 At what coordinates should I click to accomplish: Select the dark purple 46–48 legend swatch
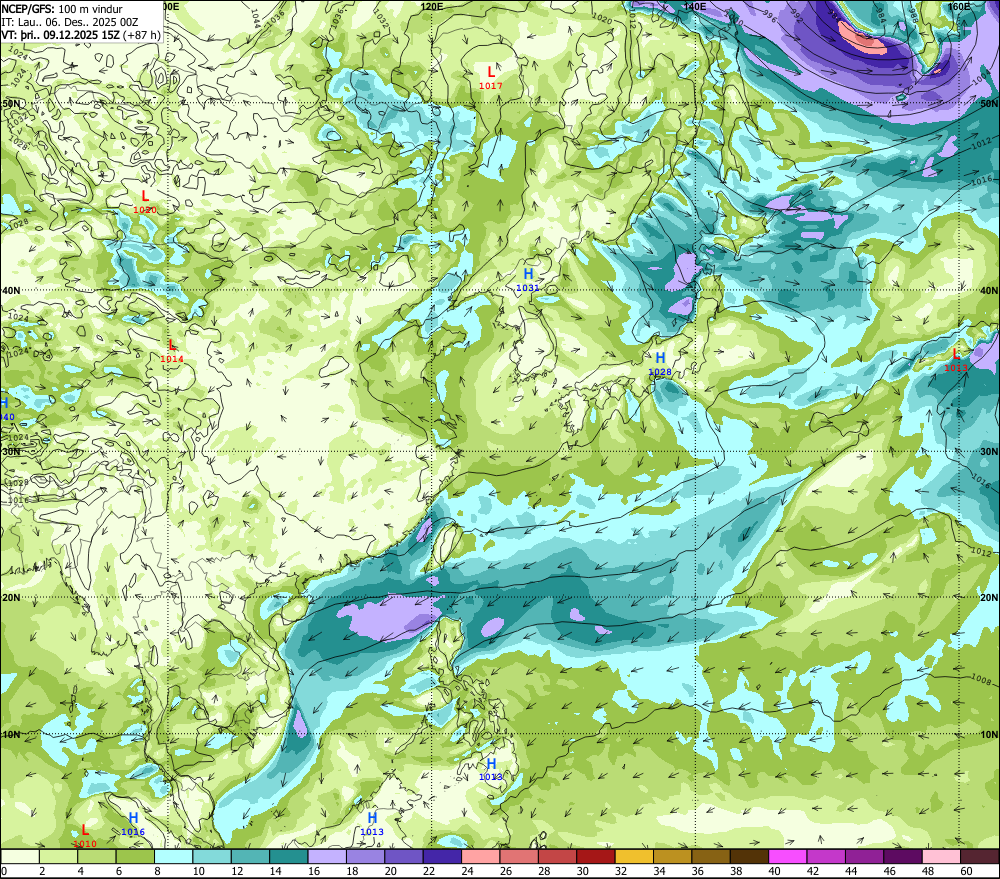click(902, 856)
